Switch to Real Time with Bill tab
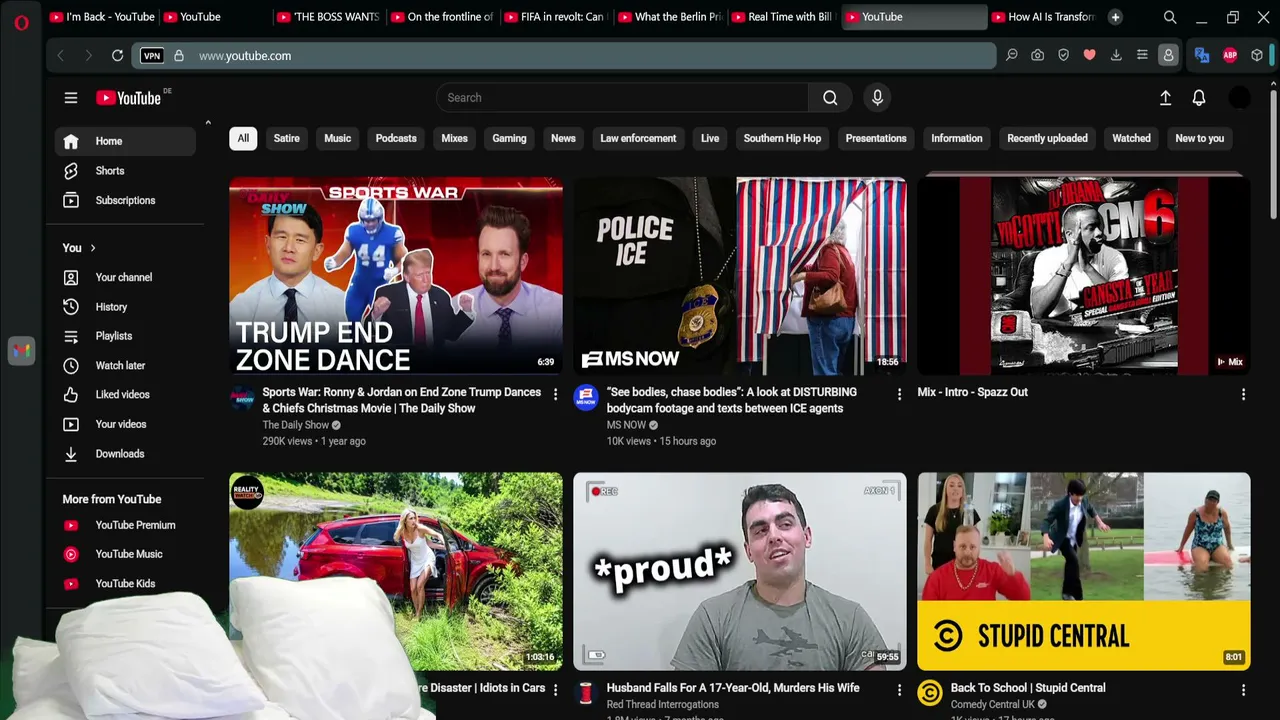Viewport: 1280px width, 720px height. point(784,17)
